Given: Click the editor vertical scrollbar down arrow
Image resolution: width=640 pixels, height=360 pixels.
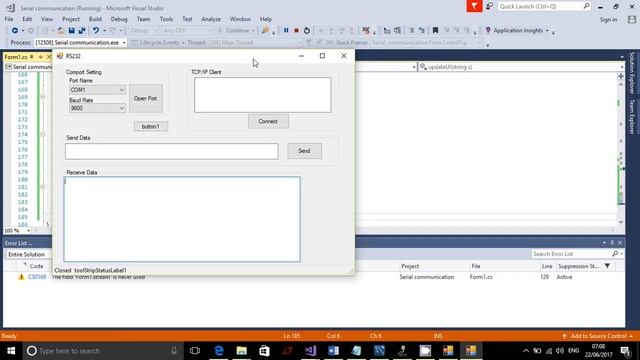Looking at the screenshot, I should tap(621, 222).
